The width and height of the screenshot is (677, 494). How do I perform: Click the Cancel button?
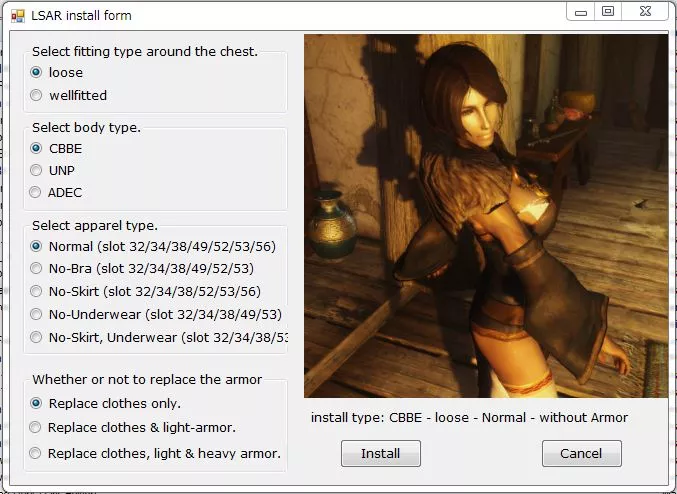(x=582, y=453)
